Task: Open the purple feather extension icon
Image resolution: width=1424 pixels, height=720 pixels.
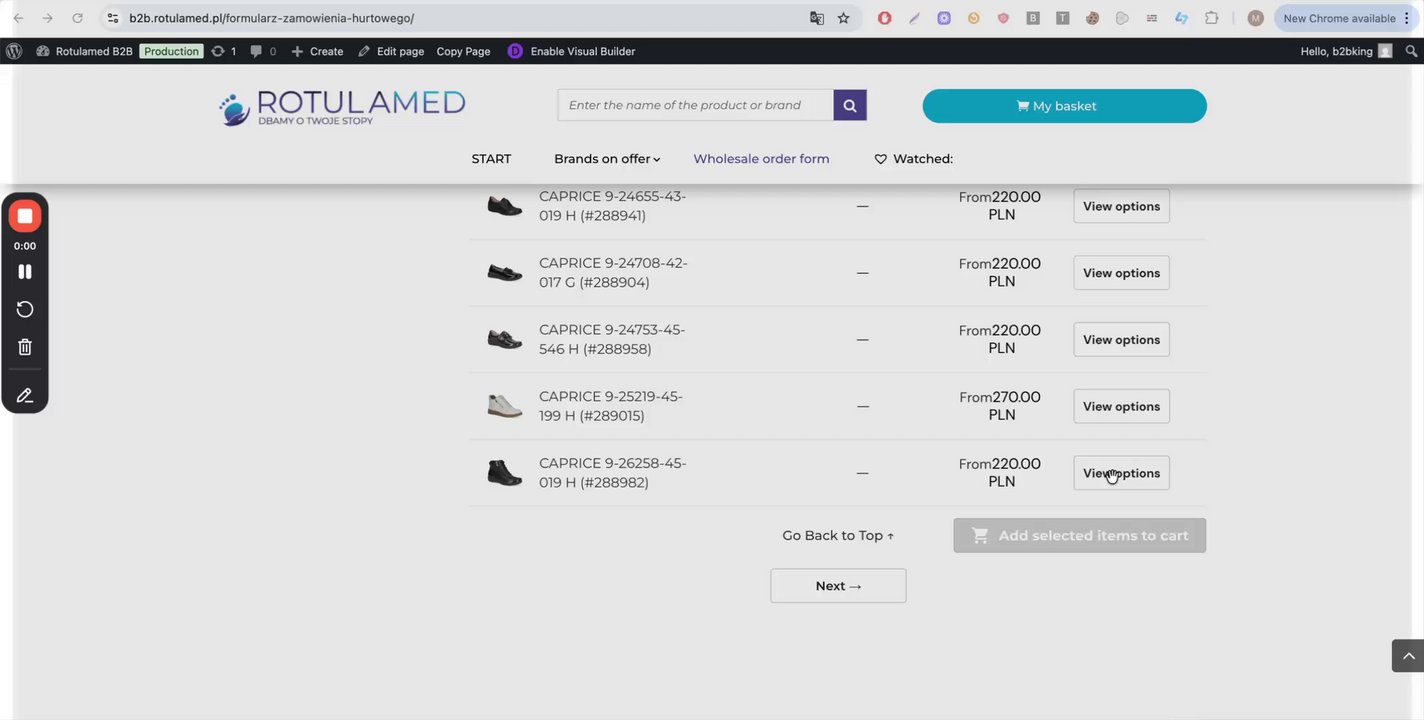Action: [914, 18]
